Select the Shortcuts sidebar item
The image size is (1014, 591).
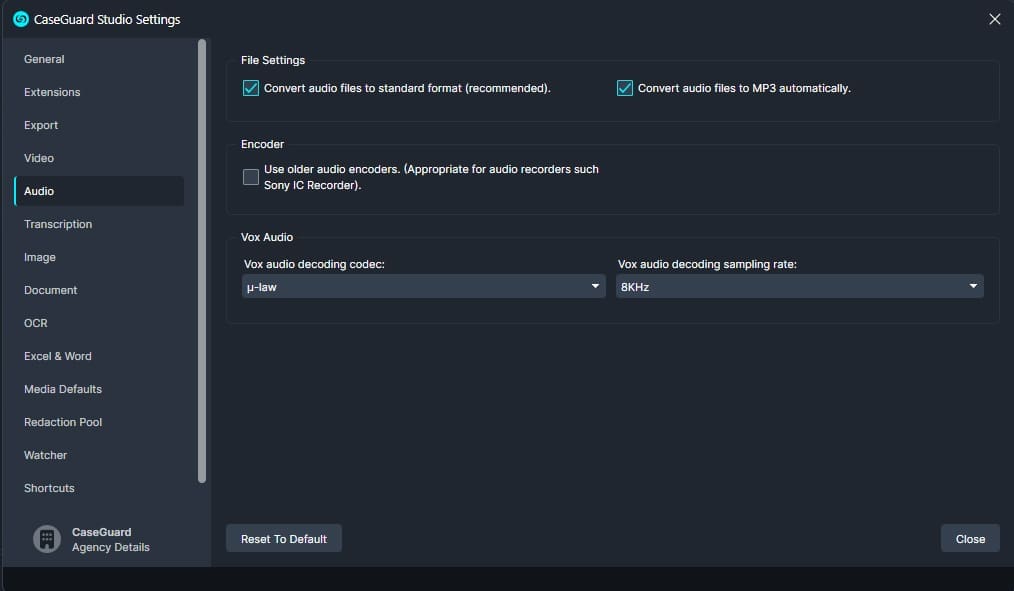(49, 488)
